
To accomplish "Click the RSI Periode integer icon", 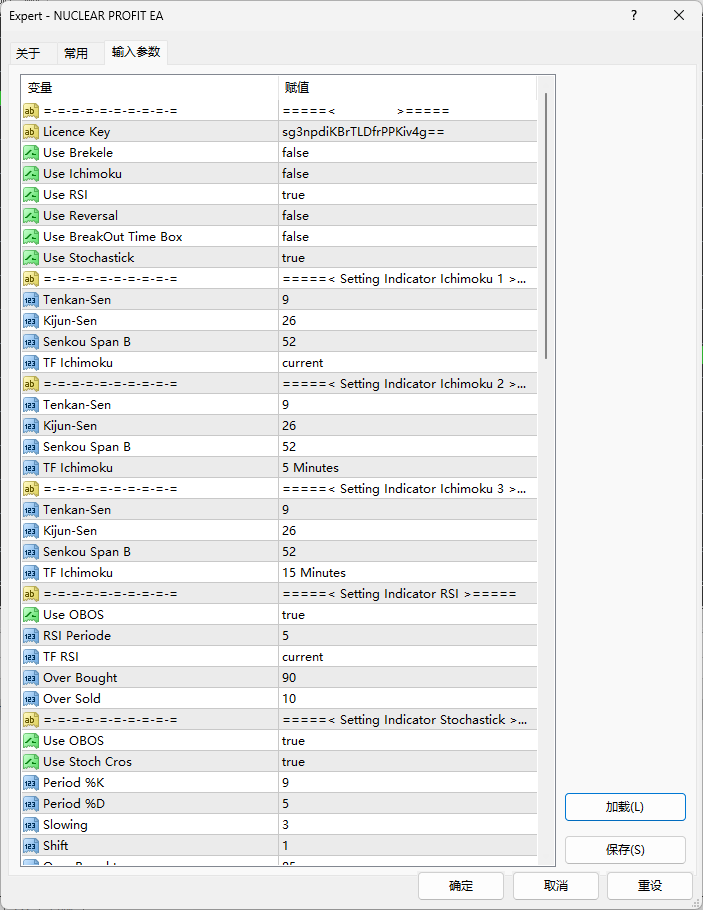I will (x=31, y=636).
